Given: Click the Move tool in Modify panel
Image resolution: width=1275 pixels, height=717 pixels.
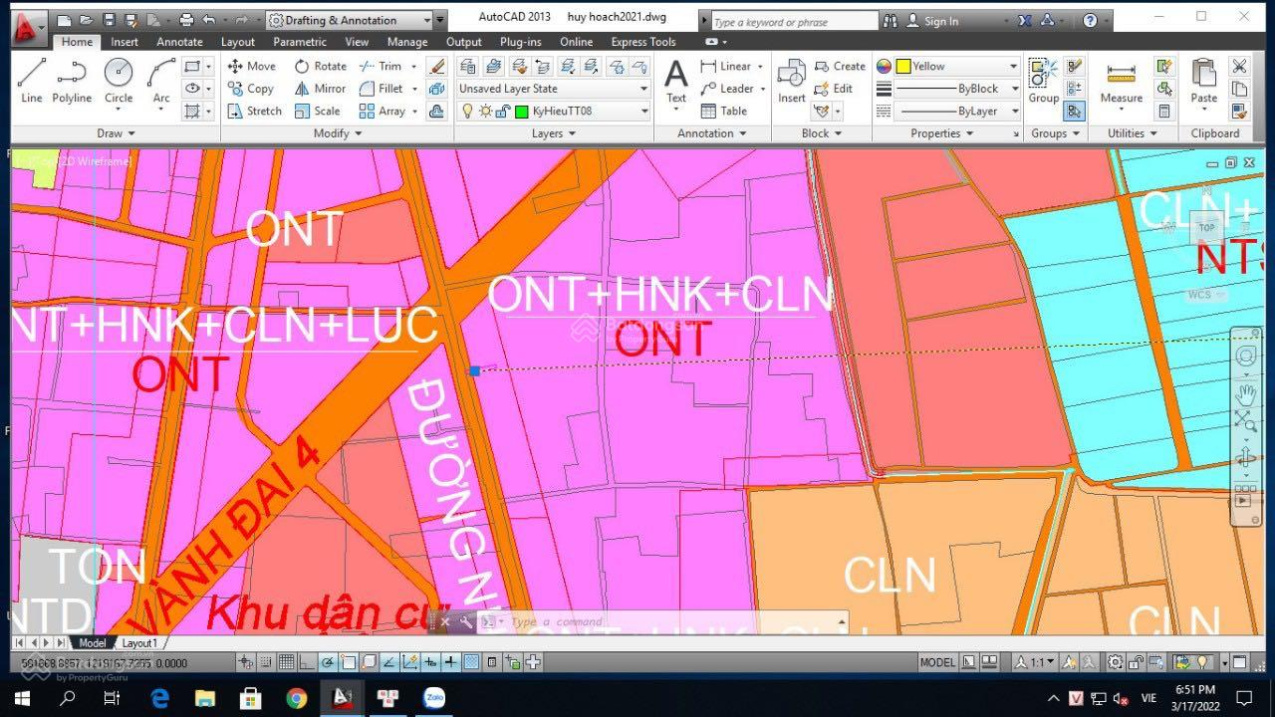Looking at the screenshot, I should [251, 66].
